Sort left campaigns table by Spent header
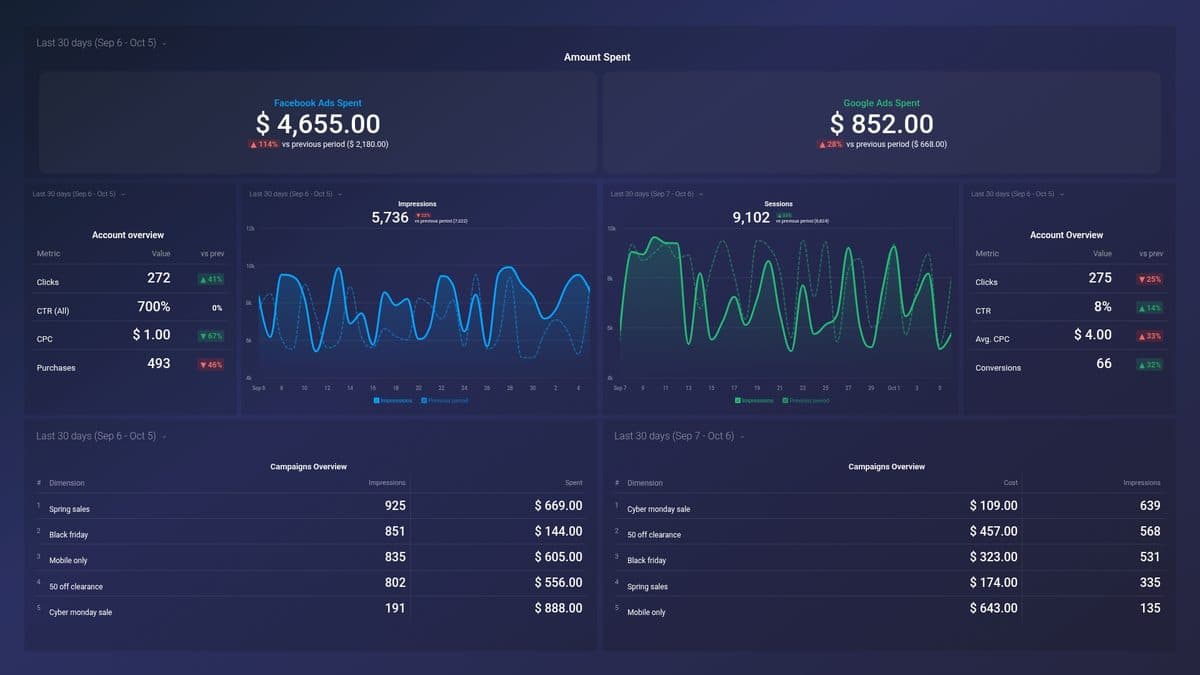 (x=573, y=483)
